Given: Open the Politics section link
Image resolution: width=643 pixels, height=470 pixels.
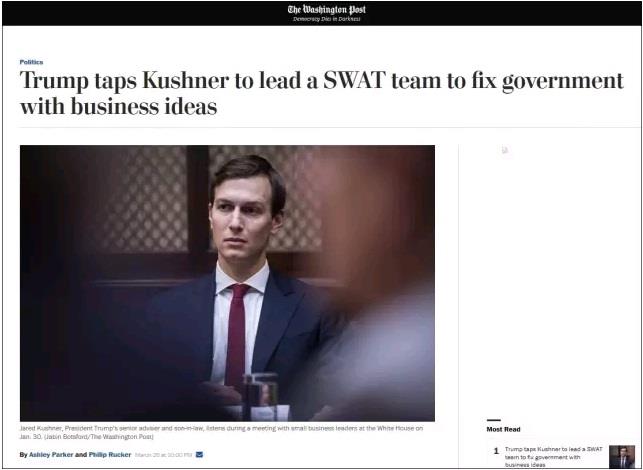Looking at the screenshot, I should (31, 62).
